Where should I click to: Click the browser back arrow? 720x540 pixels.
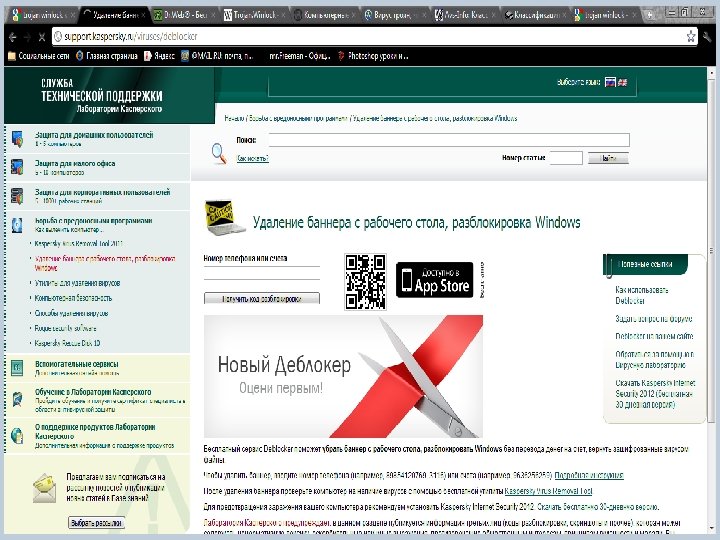pyautogui.click(x=12, y=37)
